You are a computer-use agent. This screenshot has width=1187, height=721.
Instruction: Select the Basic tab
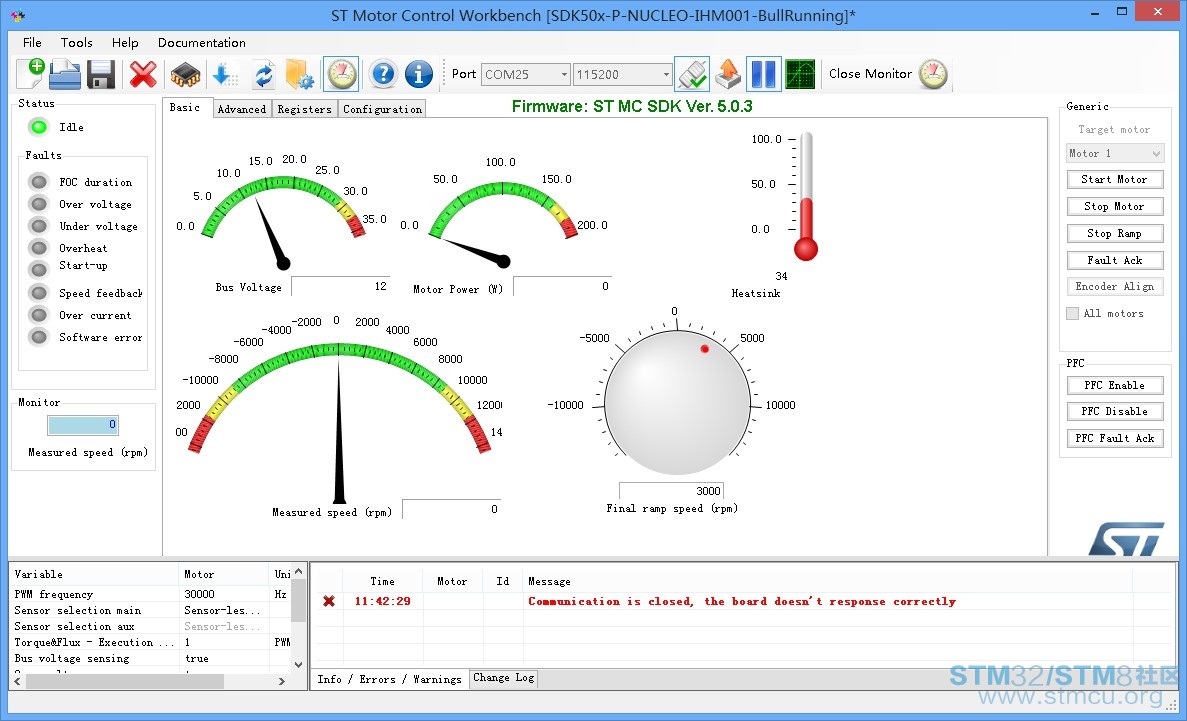coord(185,108)
